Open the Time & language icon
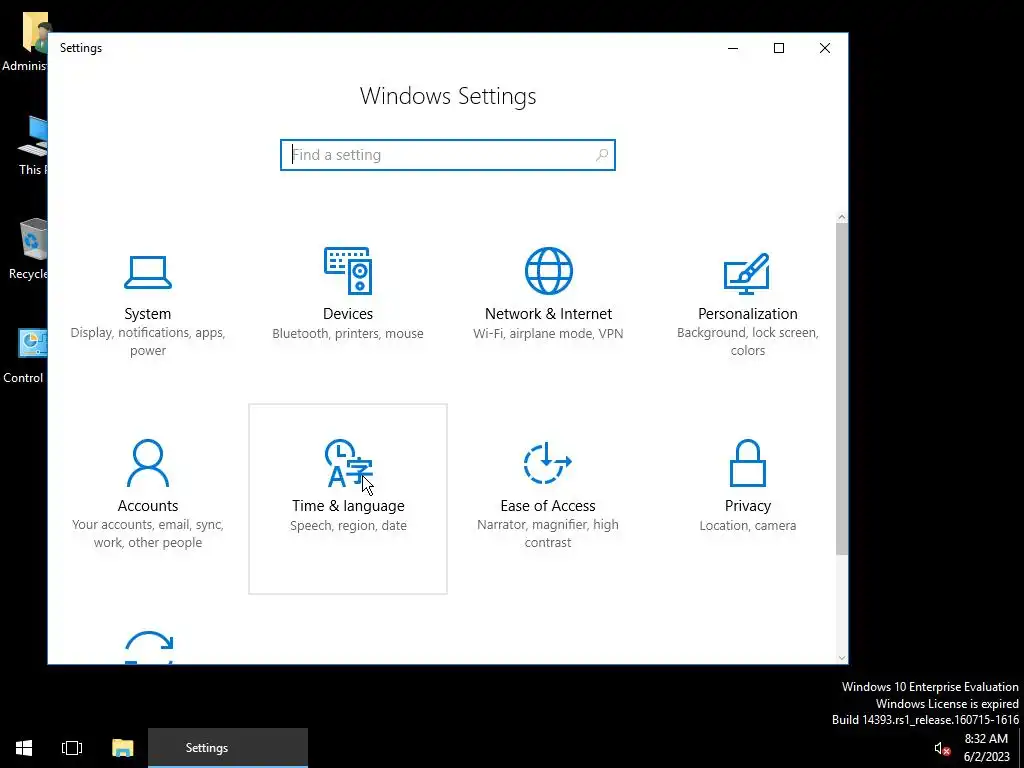The width and height of the screenshot is (1024, 768). coord(348,463)
